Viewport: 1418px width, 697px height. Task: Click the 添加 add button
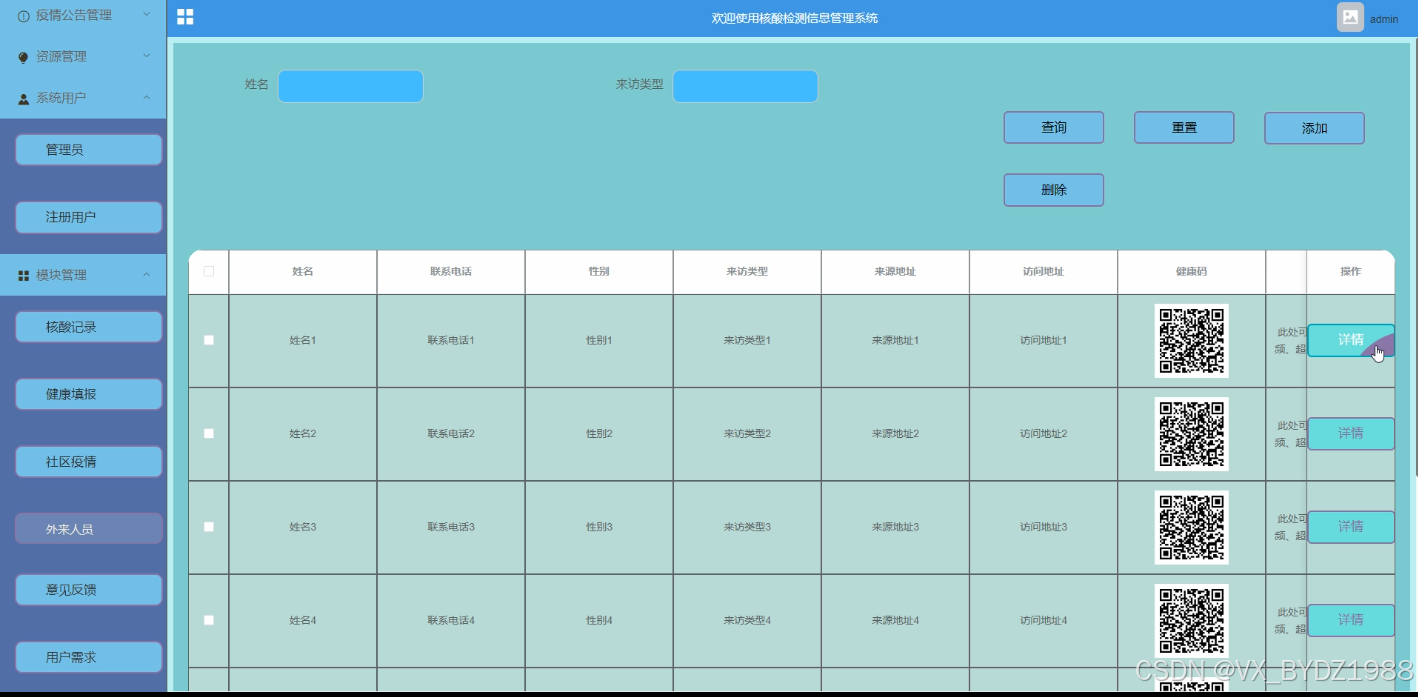[x=1314, y=128]
